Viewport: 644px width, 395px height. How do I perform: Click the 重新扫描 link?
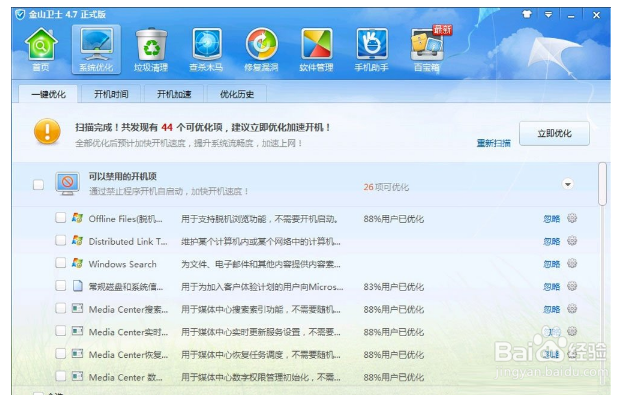pos(493,143)
